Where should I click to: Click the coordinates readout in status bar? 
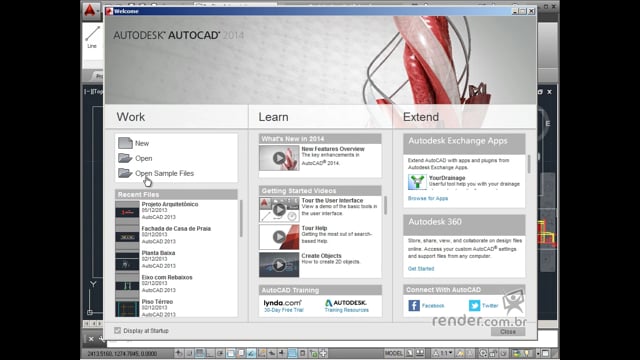coord(122,353)
